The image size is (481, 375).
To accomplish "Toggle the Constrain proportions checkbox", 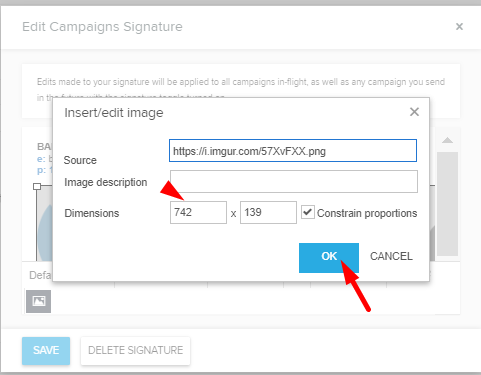I will (308, 212).
